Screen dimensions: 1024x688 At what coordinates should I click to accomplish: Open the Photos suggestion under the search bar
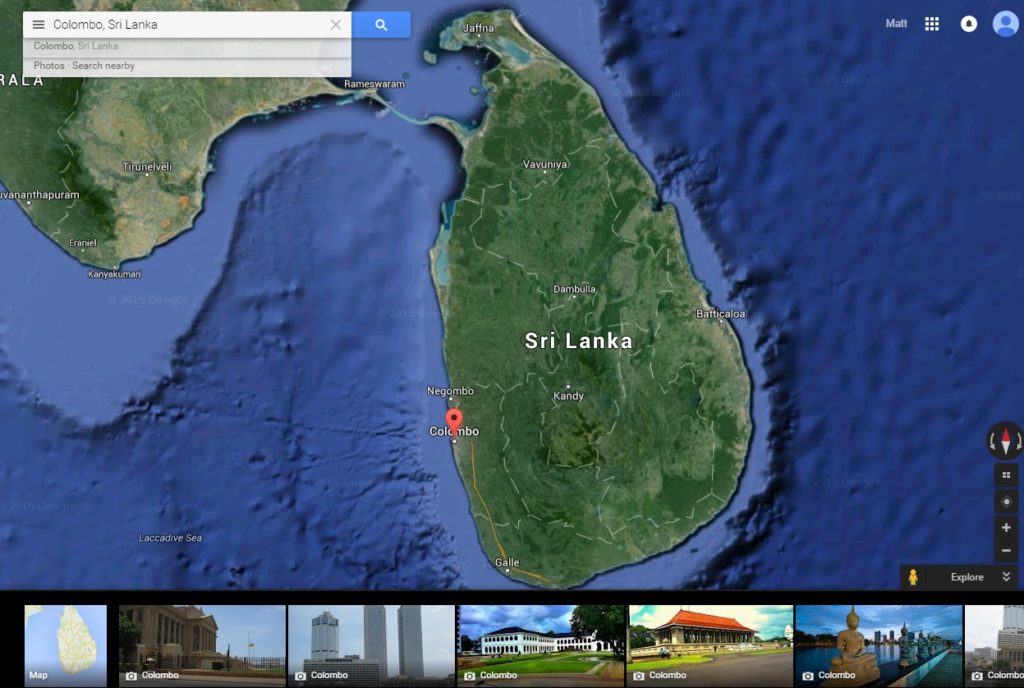click(x=49, y=64)
